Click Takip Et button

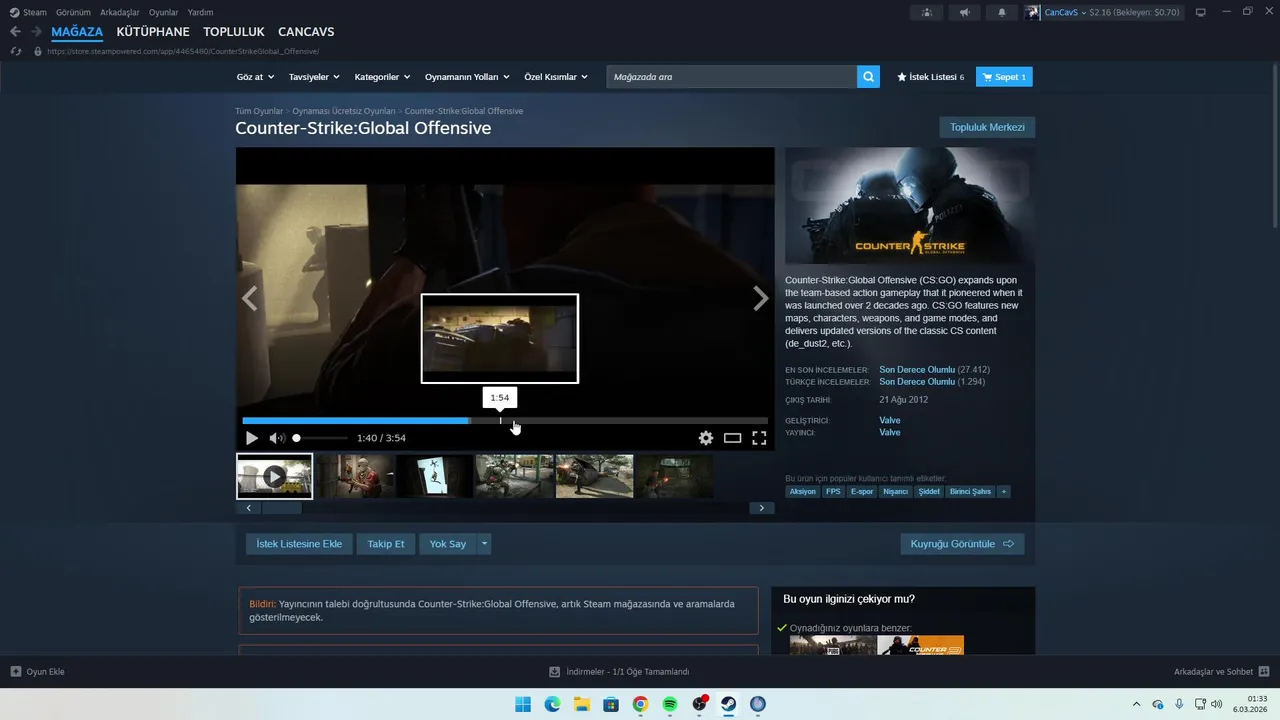point(386,544)
